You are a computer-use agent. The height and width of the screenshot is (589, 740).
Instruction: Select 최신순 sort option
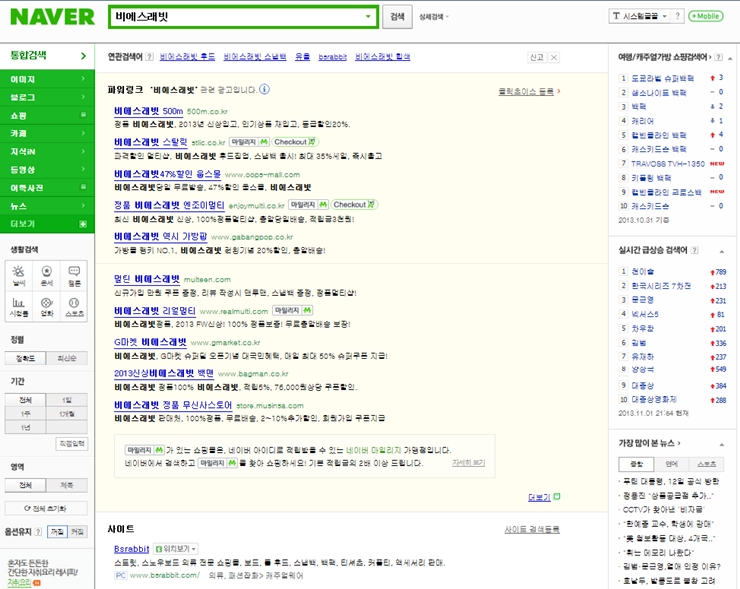[x=67, y=359]
